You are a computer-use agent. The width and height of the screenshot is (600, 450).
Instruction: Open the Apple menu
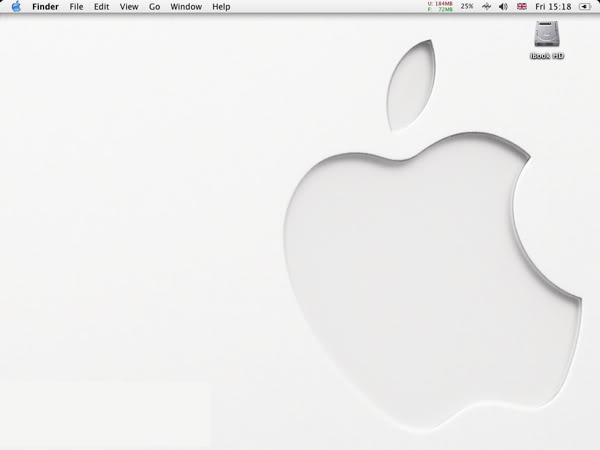click(16, 7)
